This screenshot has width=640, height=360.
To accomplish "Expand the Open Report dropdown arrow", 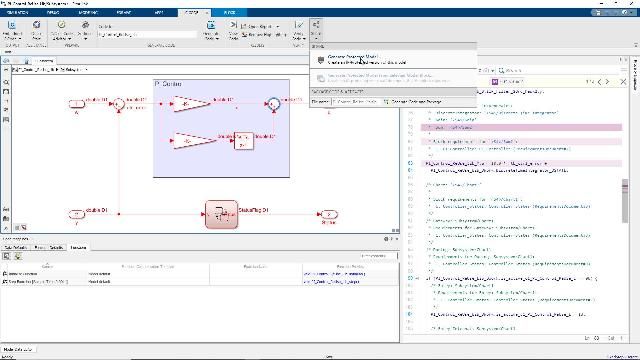I will [x=278, y=27].
